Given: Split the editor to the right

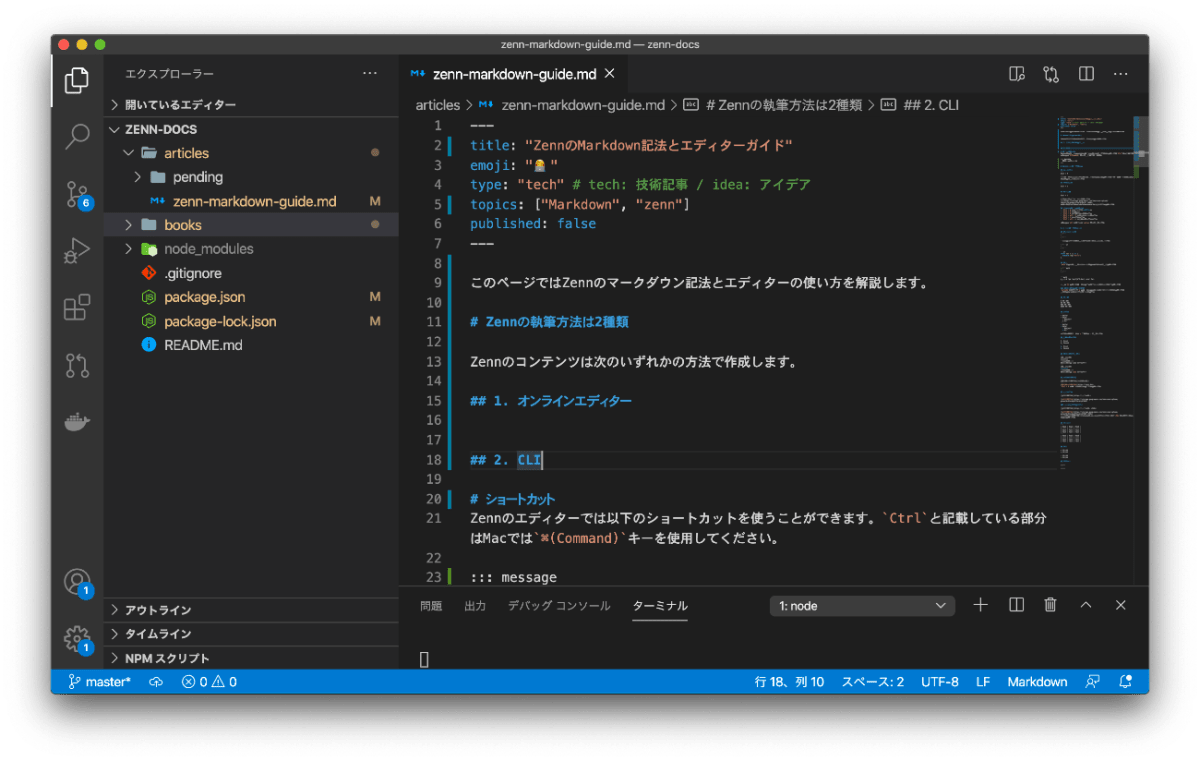Looking at the screenshot, I should tap(1086, 74).
